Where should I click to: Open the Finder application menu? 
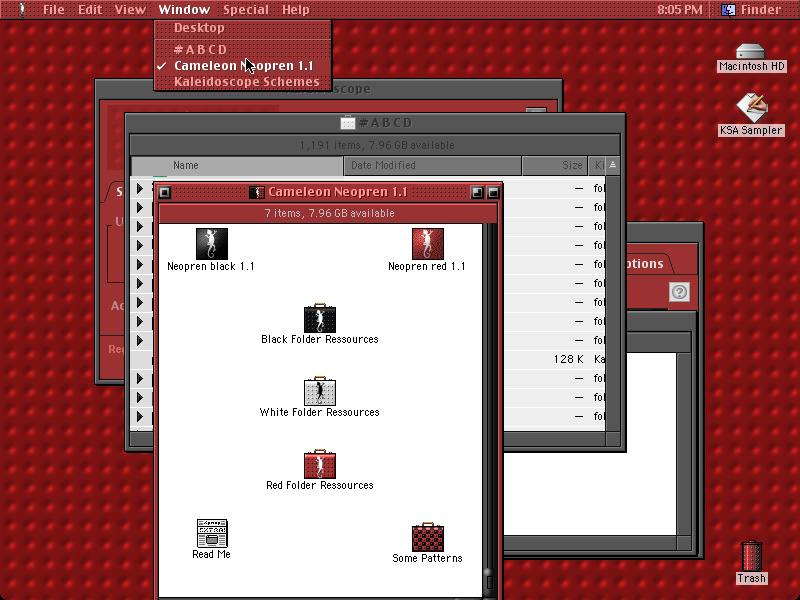tap(751, 10)
